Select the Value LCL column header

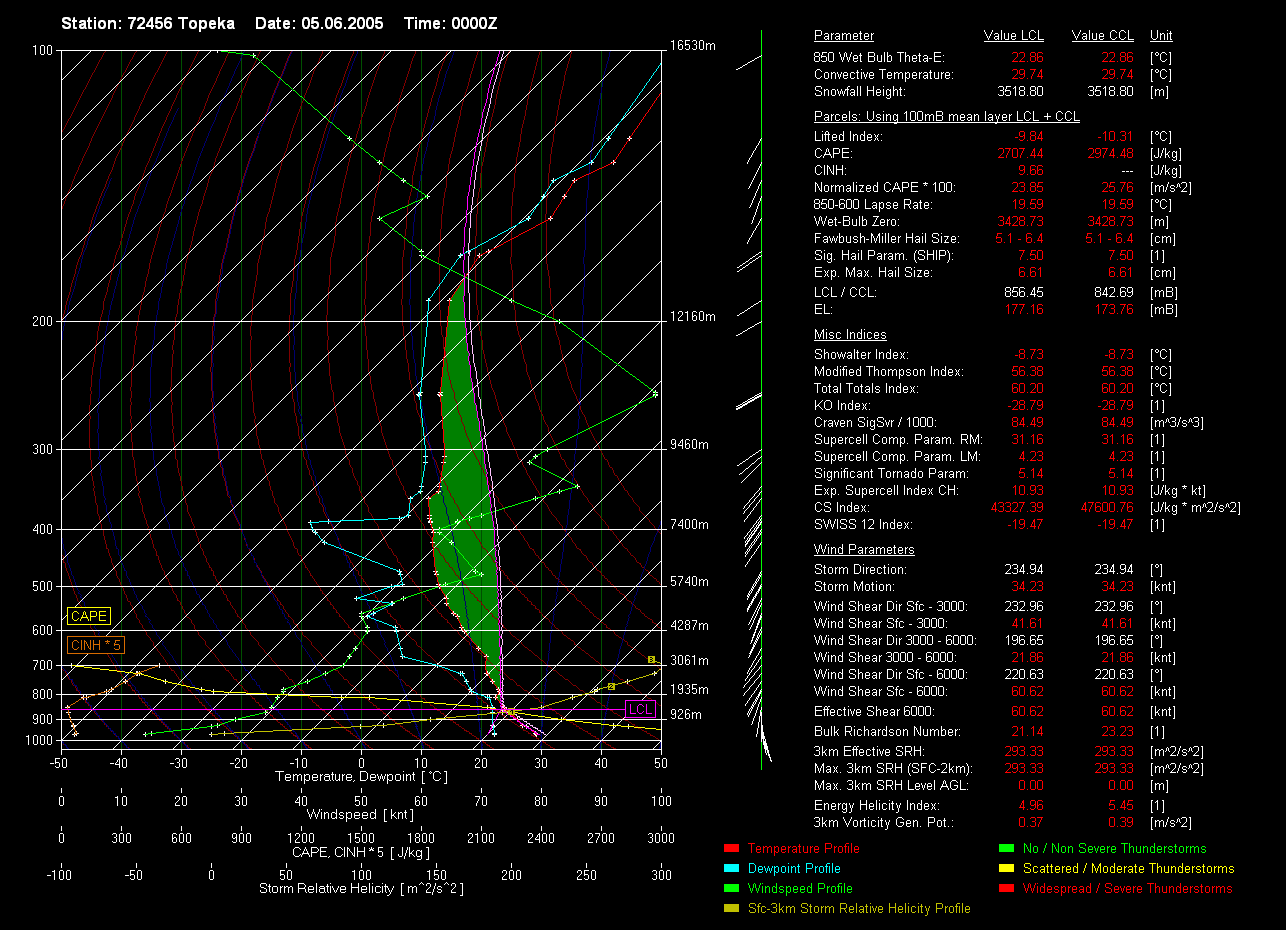coord(1013,36)
